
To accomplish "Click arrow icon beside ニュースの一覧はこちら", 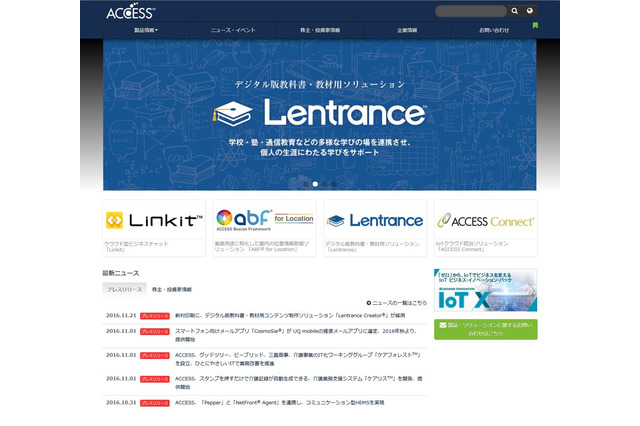I will coord(369,303).
